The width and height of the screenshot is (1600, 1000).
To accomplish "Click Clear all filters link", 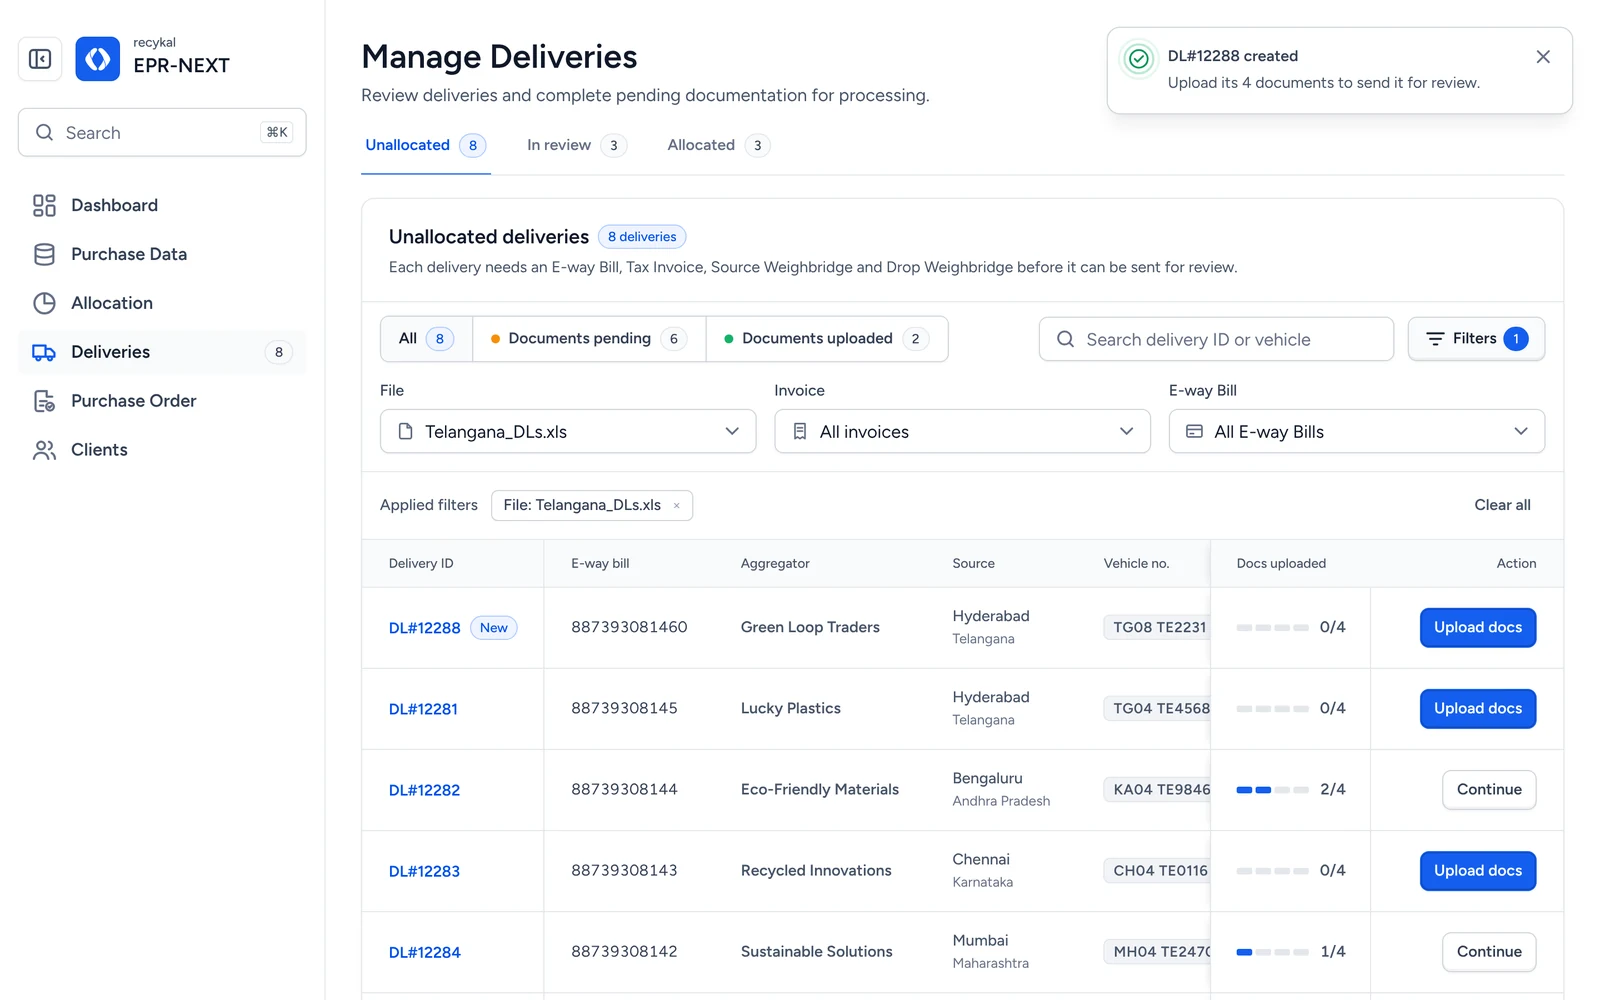I will coord(1502,505).
